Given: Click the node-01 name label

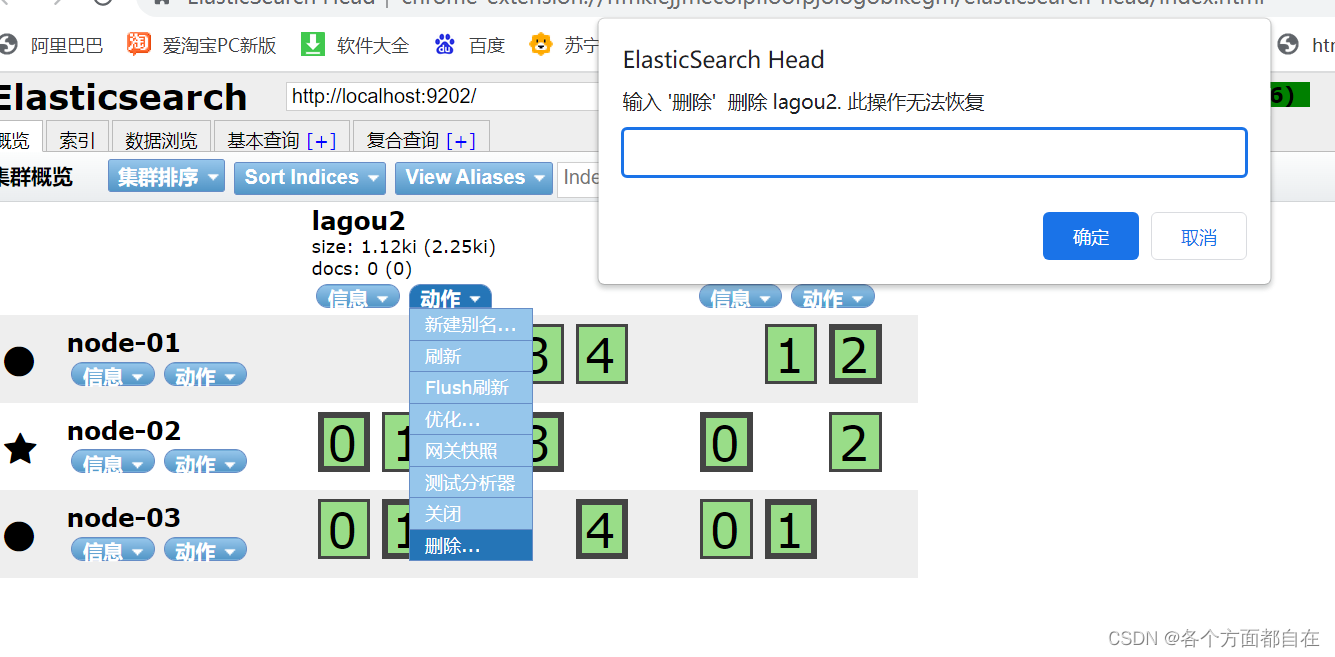Looking at the screenshot, I should [x=124, y=343].
